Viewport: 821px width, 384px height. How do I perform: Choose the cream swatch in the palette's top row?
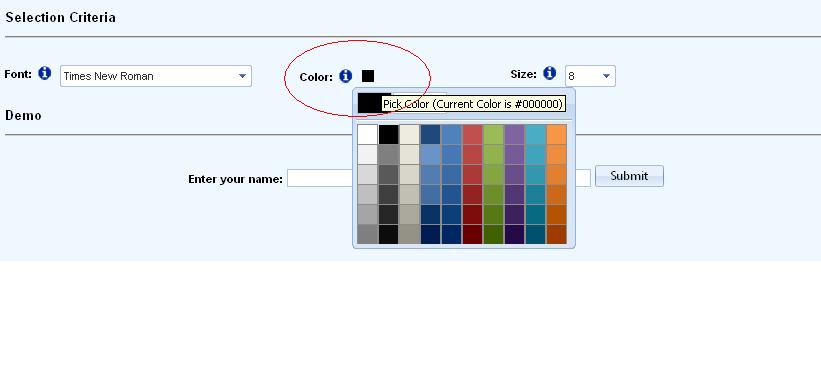[409, 134]
